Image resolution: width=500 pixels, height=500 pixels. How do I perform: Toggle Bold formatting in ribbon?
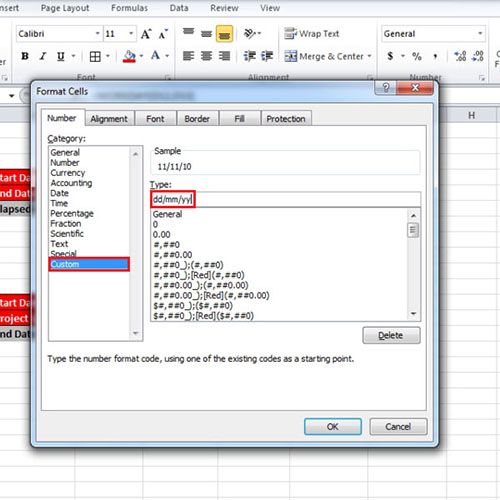(25, 56)
